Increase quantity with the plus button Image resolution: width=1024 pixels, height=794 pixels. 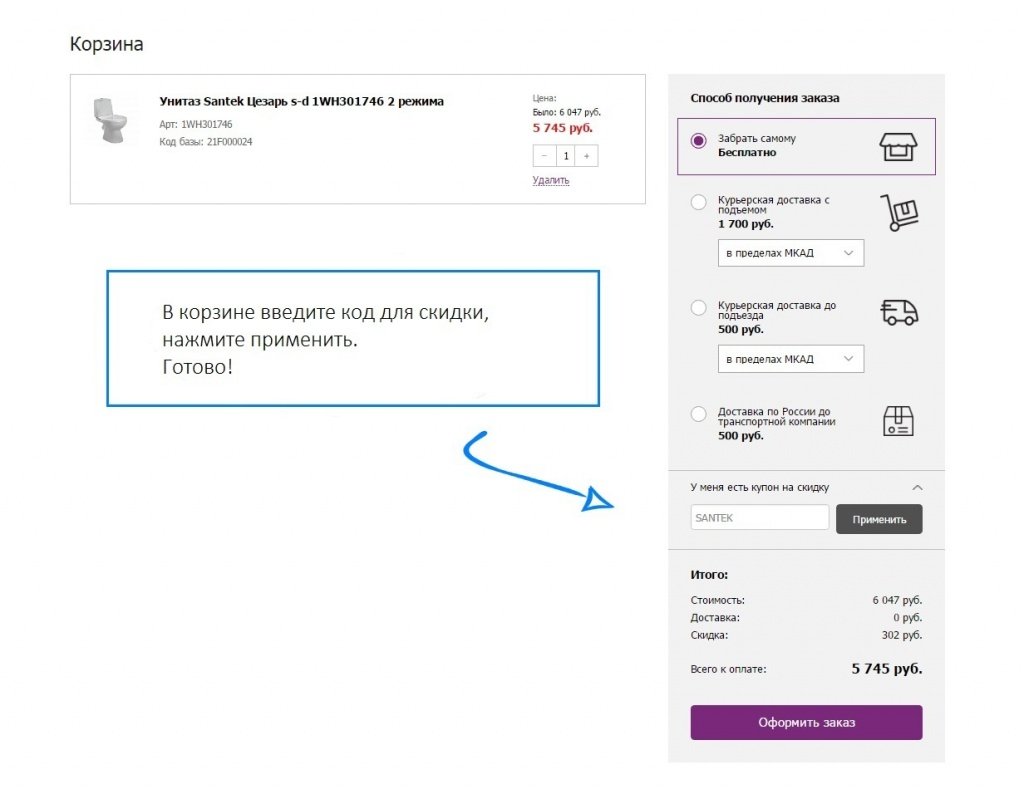[586, 156]
